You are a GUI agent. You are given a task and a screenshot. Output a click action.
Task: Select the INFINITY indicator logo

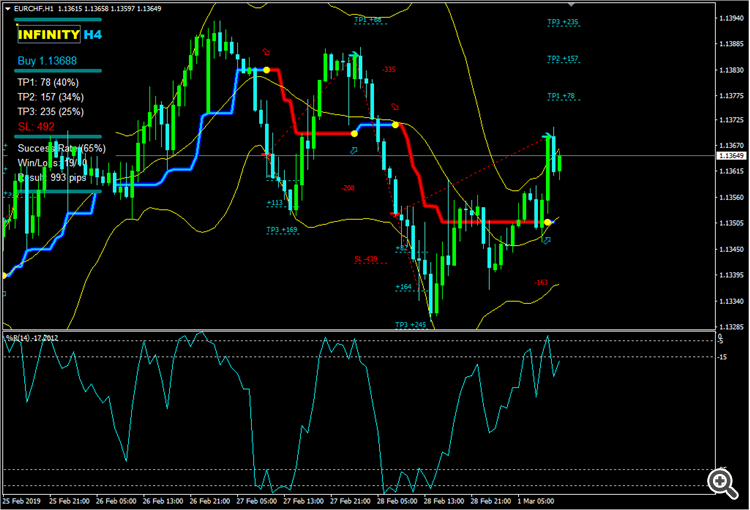pyautogui.click(x=49, y=34)
